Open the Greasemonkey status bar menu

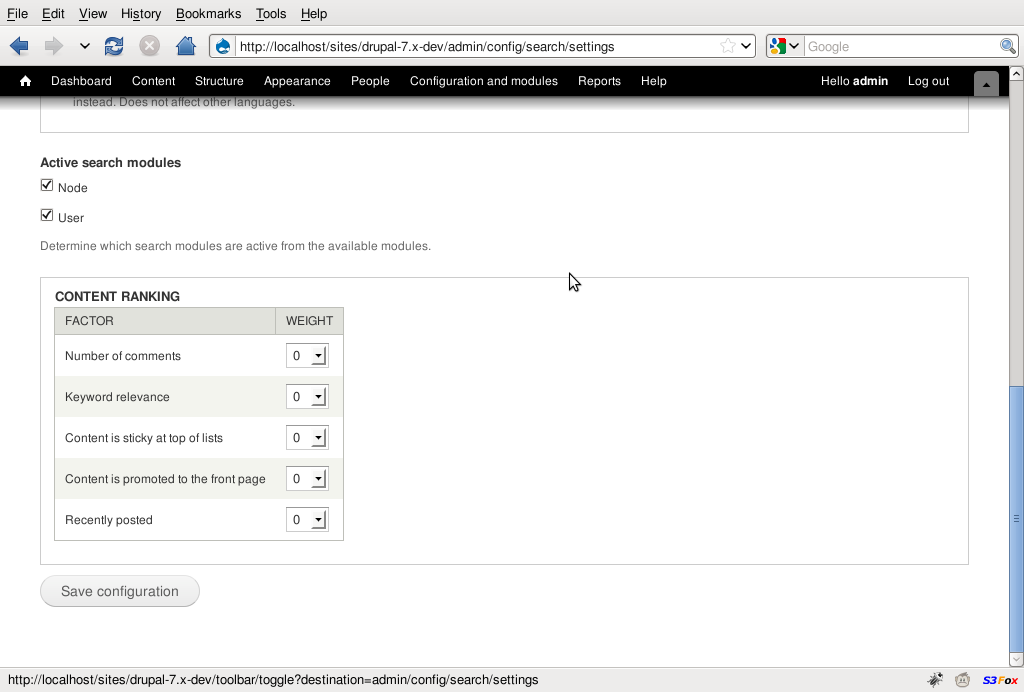pos(961,679)
